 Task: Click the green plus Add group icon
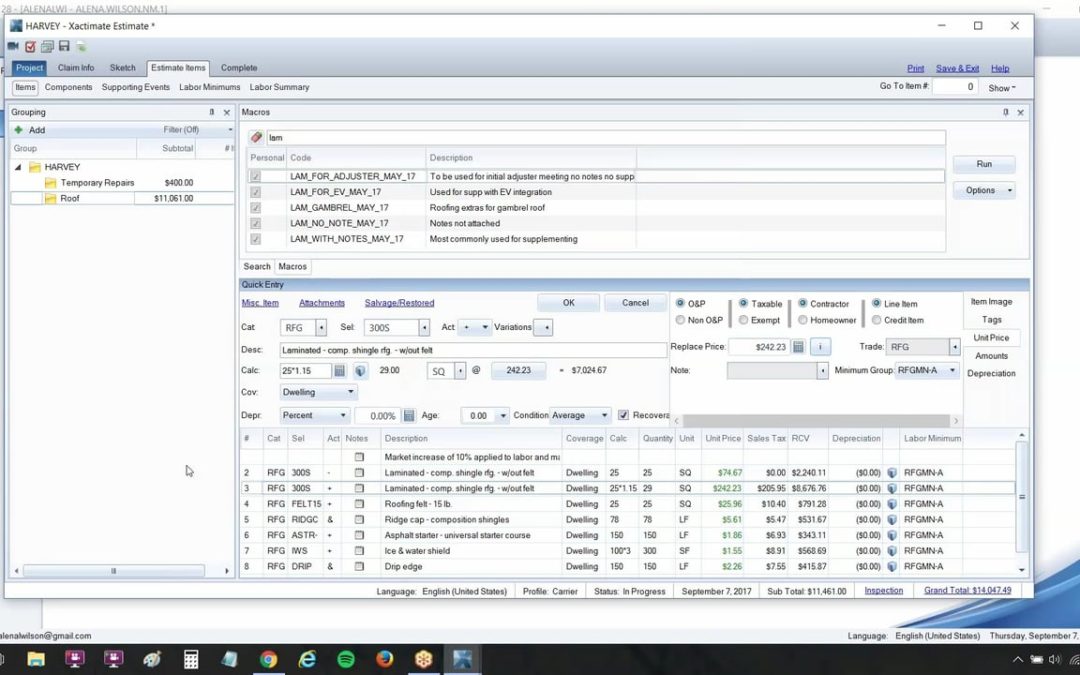tap(19, 129)
